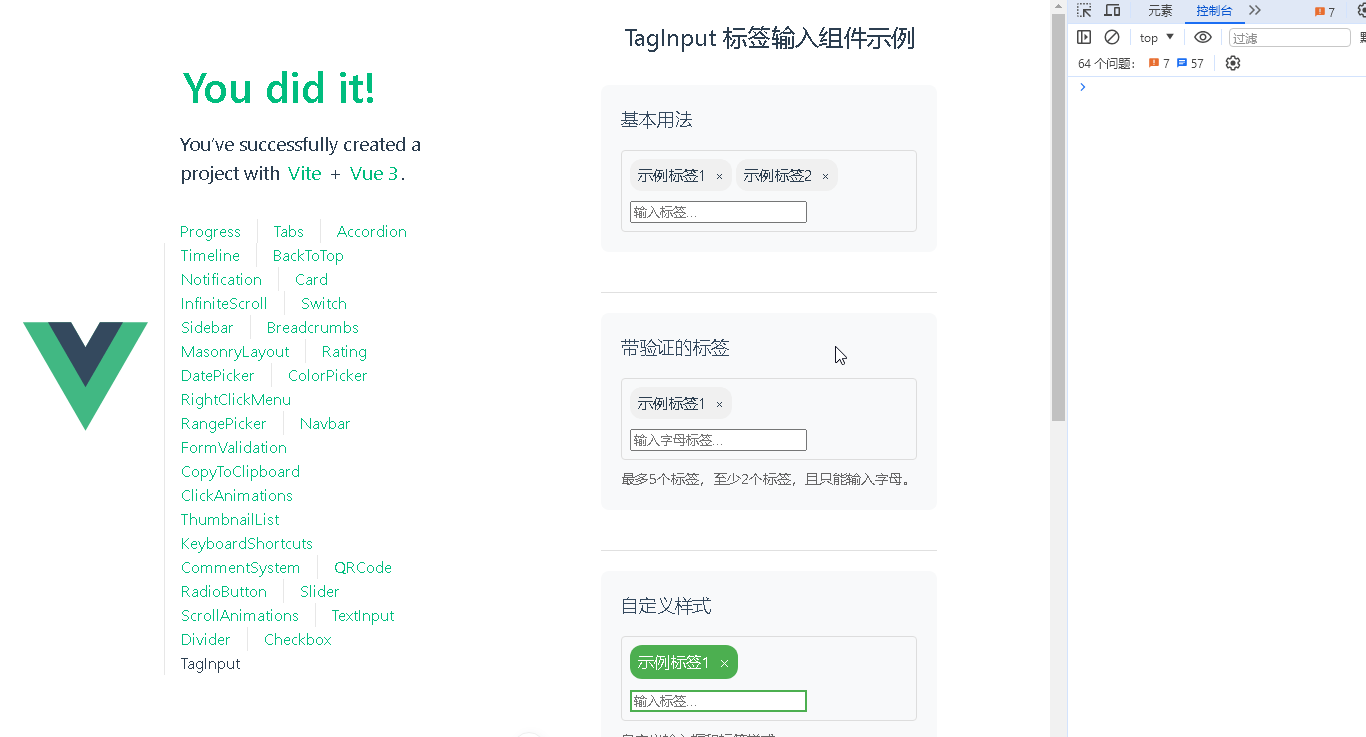Click the Vue logo image
The width and height of the screenshot is (1366, 737).
(85, 376)
